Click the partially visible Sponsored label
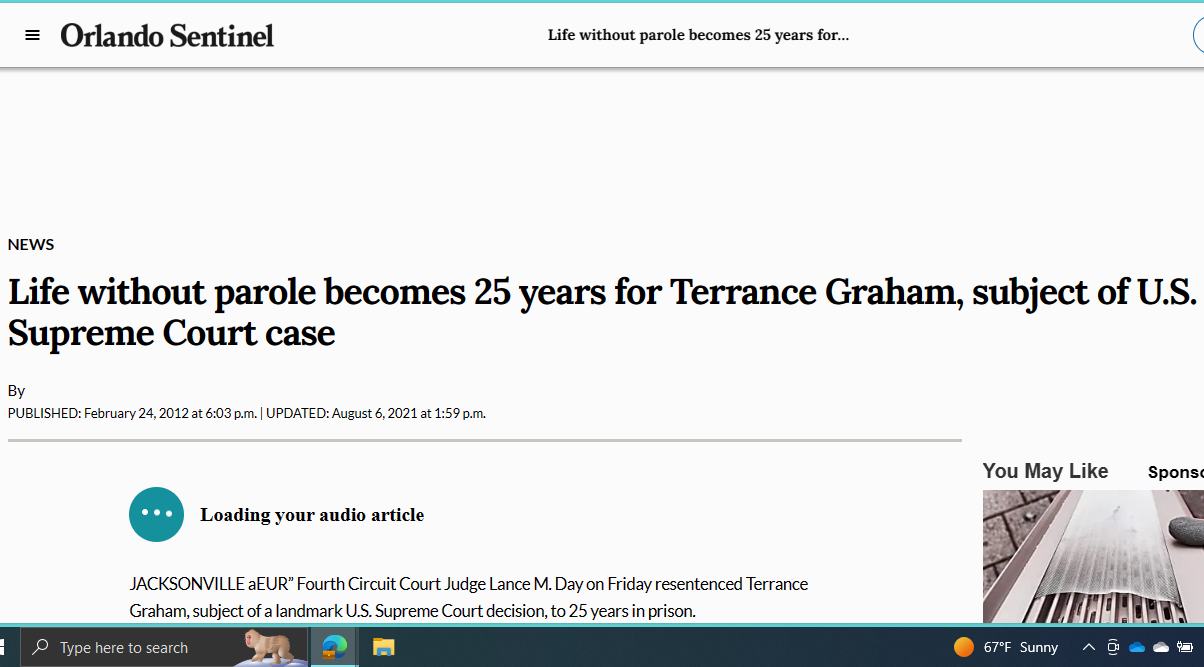This screenshot has width=1204, height=667. point(1176,472)
